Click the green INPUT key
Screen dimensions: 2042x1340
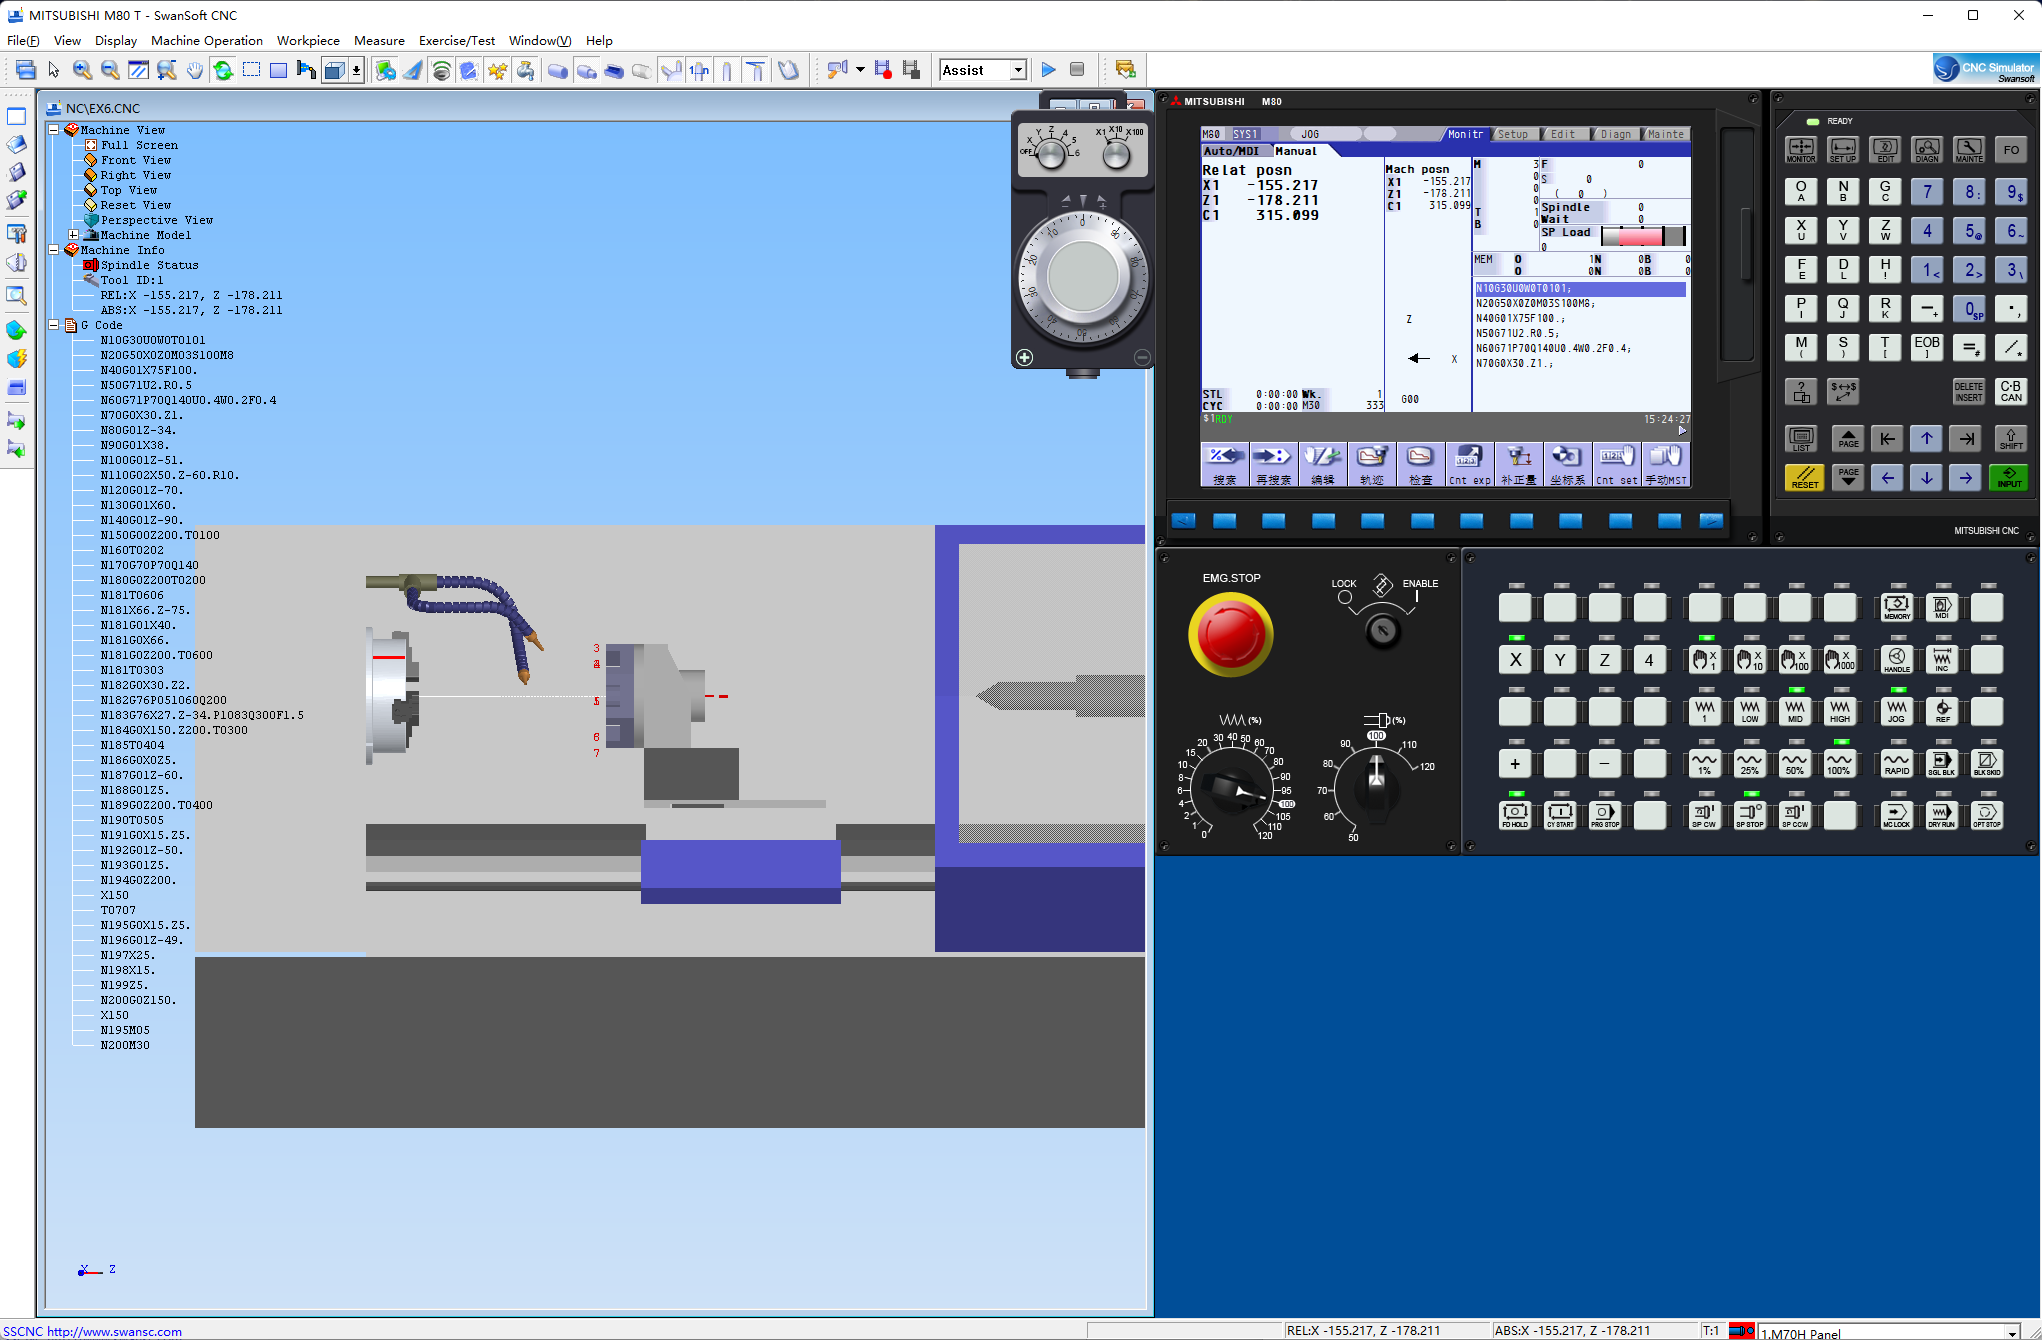coord(2008,477)
